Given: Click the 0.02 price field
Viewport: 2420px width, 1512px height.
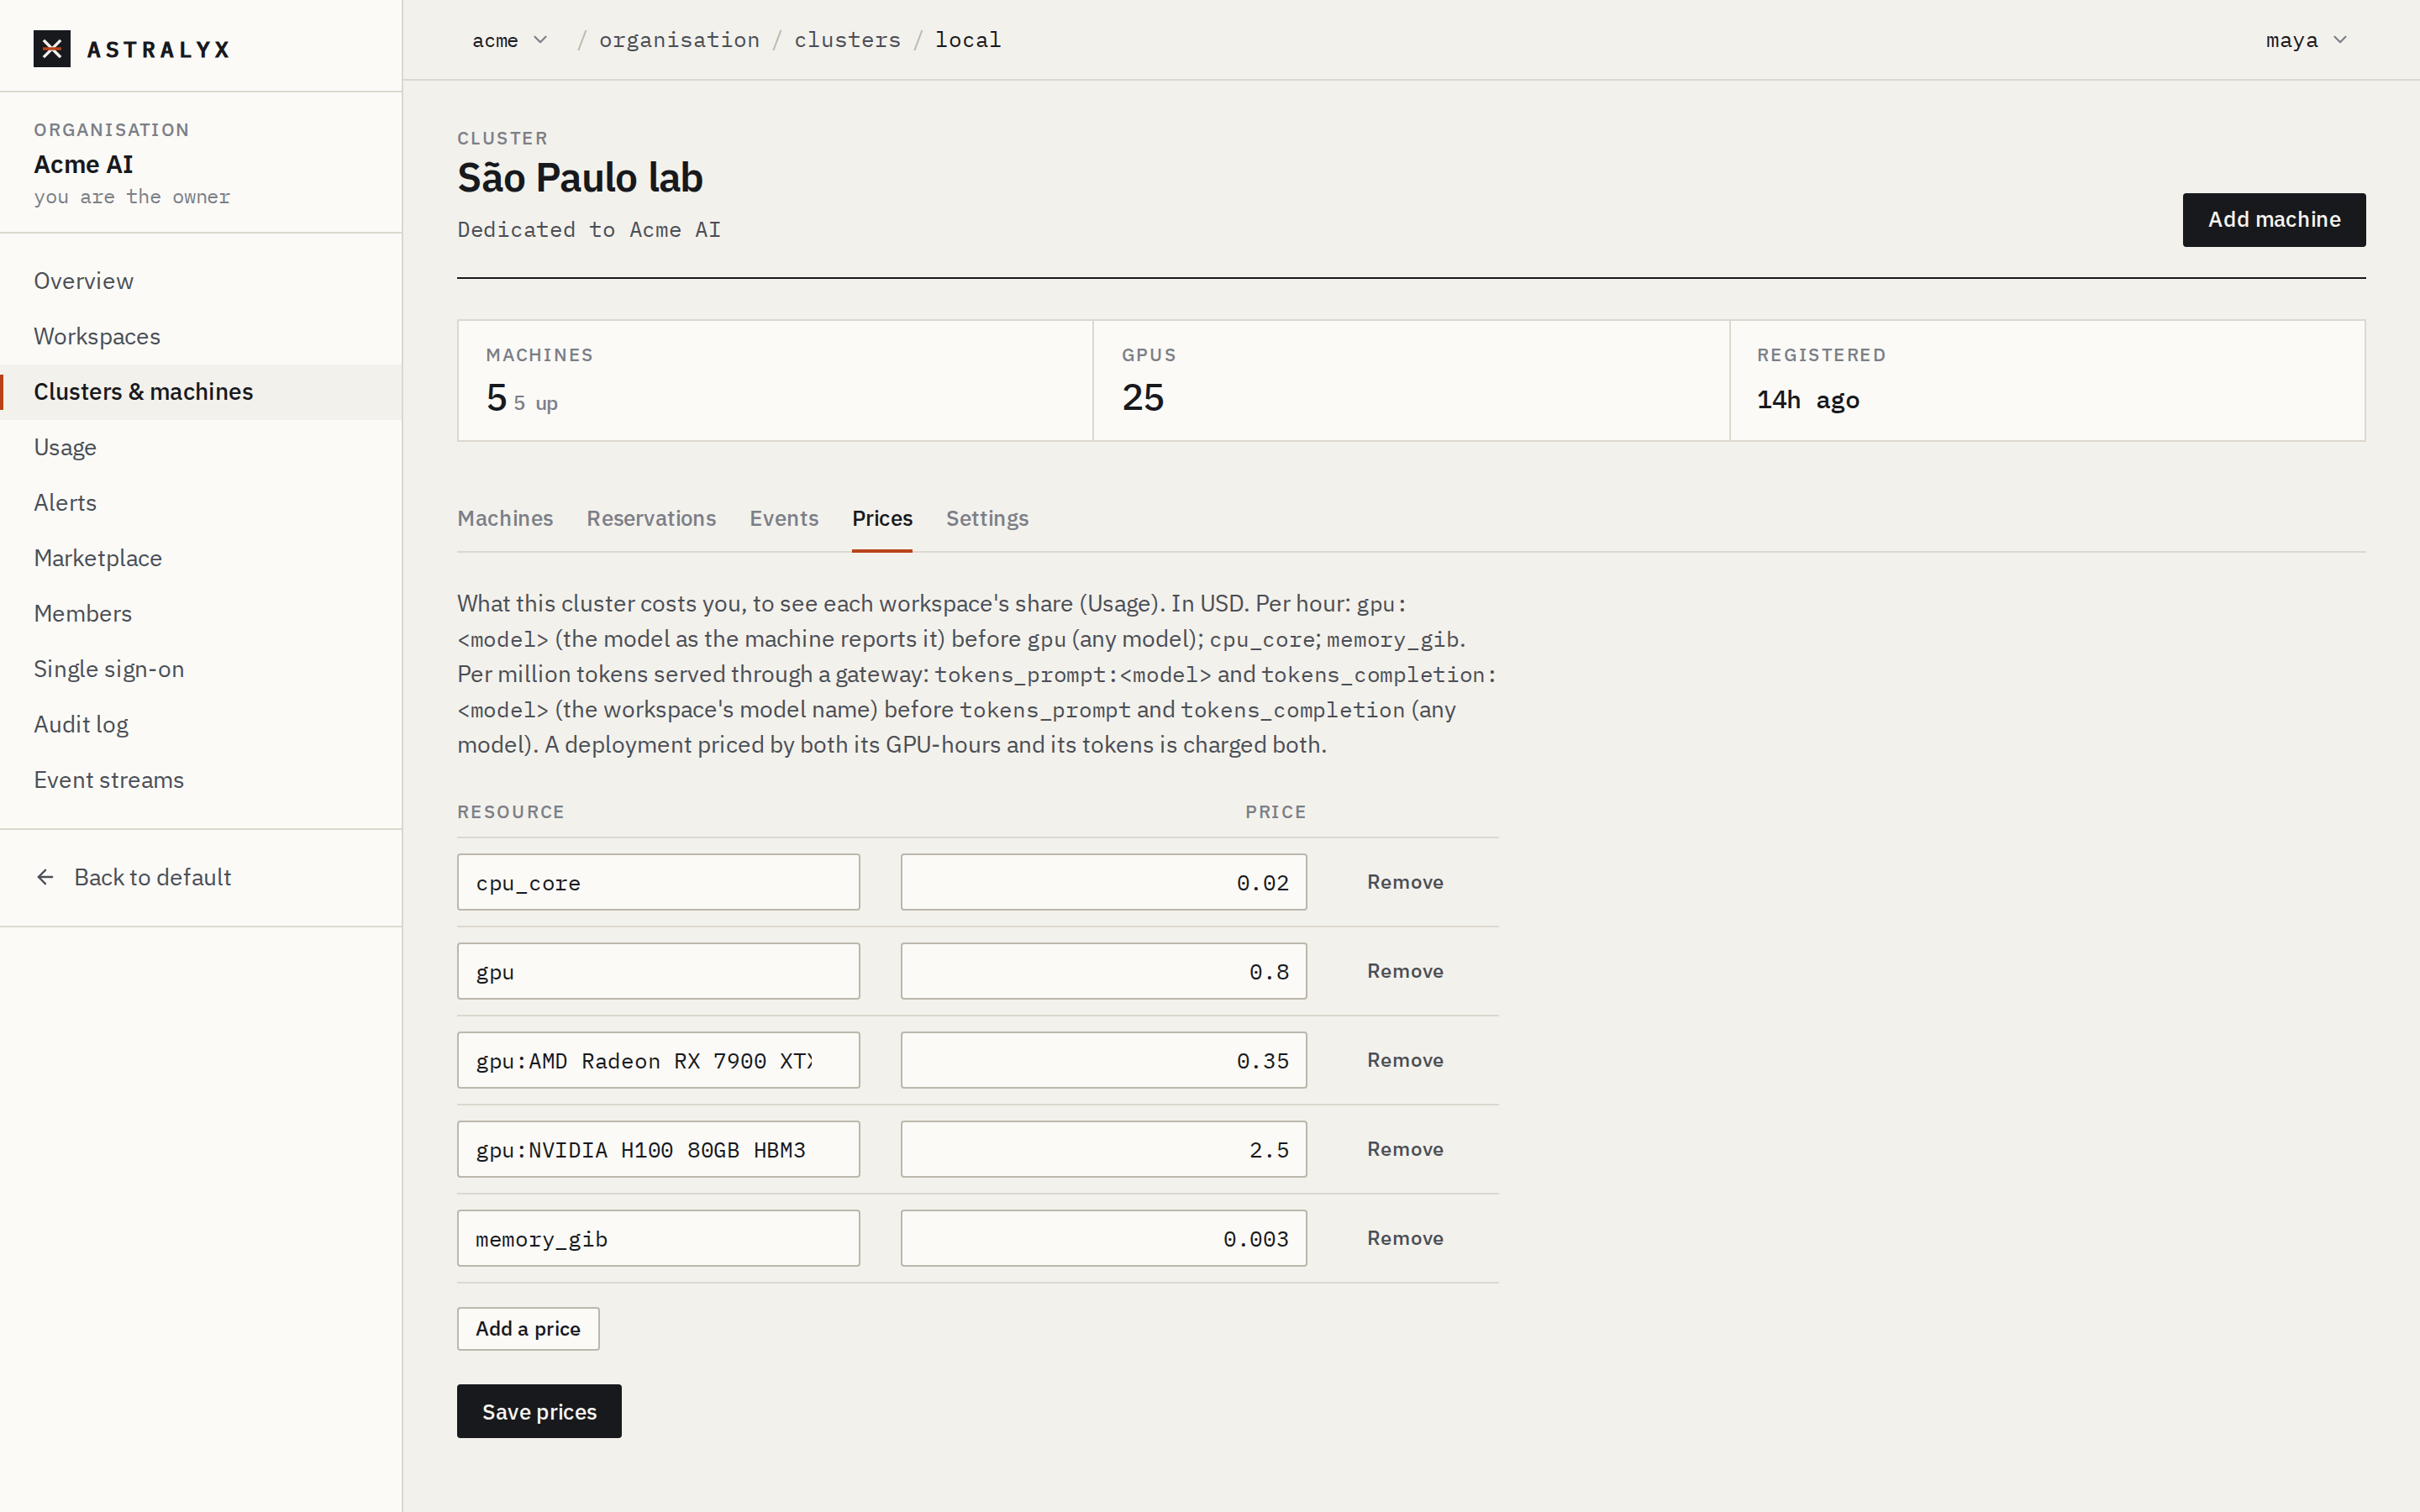Looking at the screenshot, I should [1103, 882].
